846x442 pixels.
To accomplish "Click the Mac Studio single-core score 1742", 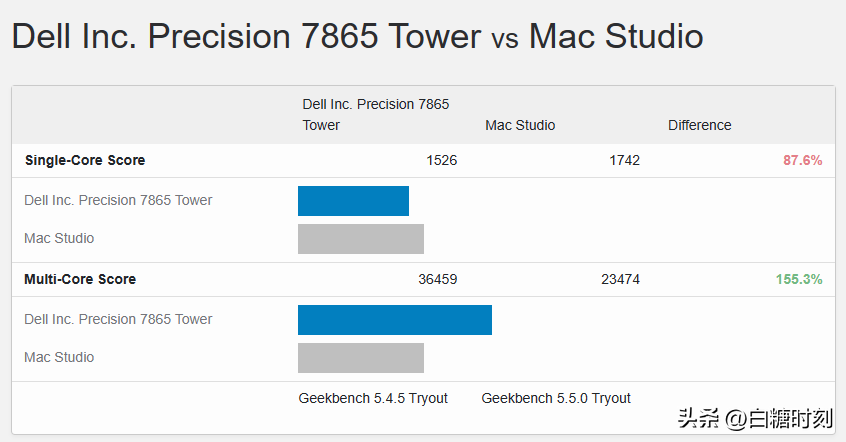I will tap(624, 160).
